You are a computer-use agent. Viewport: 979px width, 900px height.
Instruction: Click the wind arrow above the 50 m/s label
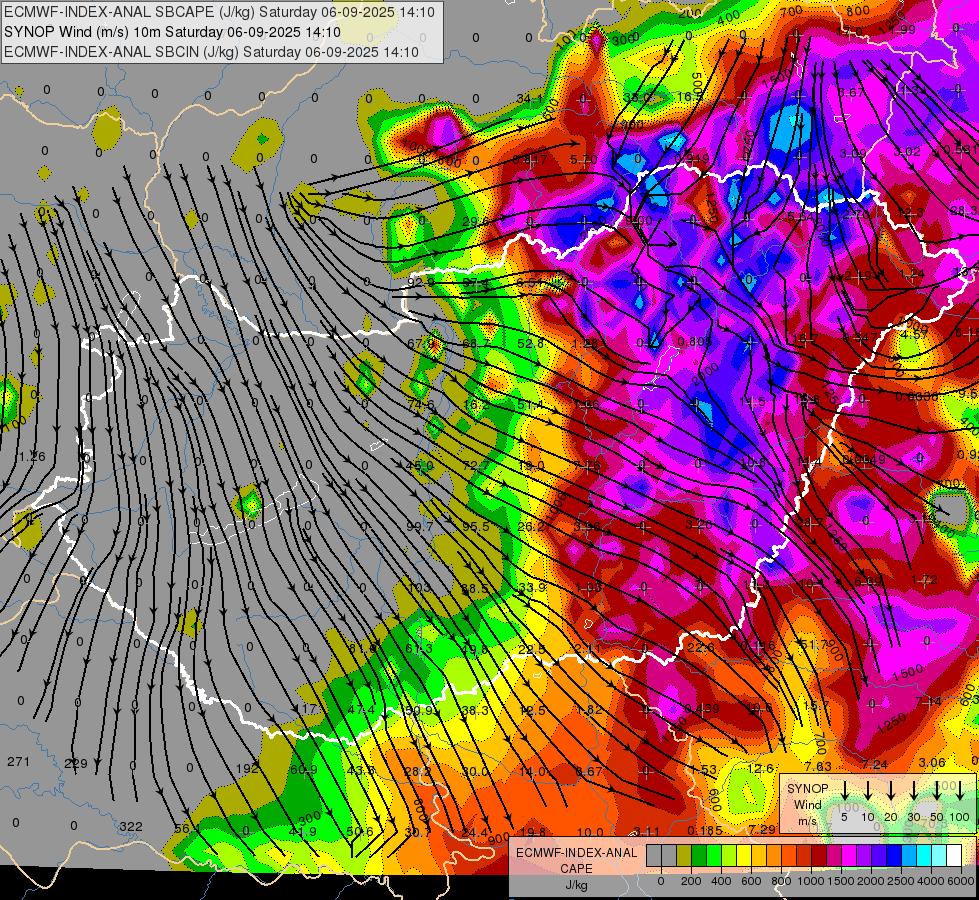[937, 790]
